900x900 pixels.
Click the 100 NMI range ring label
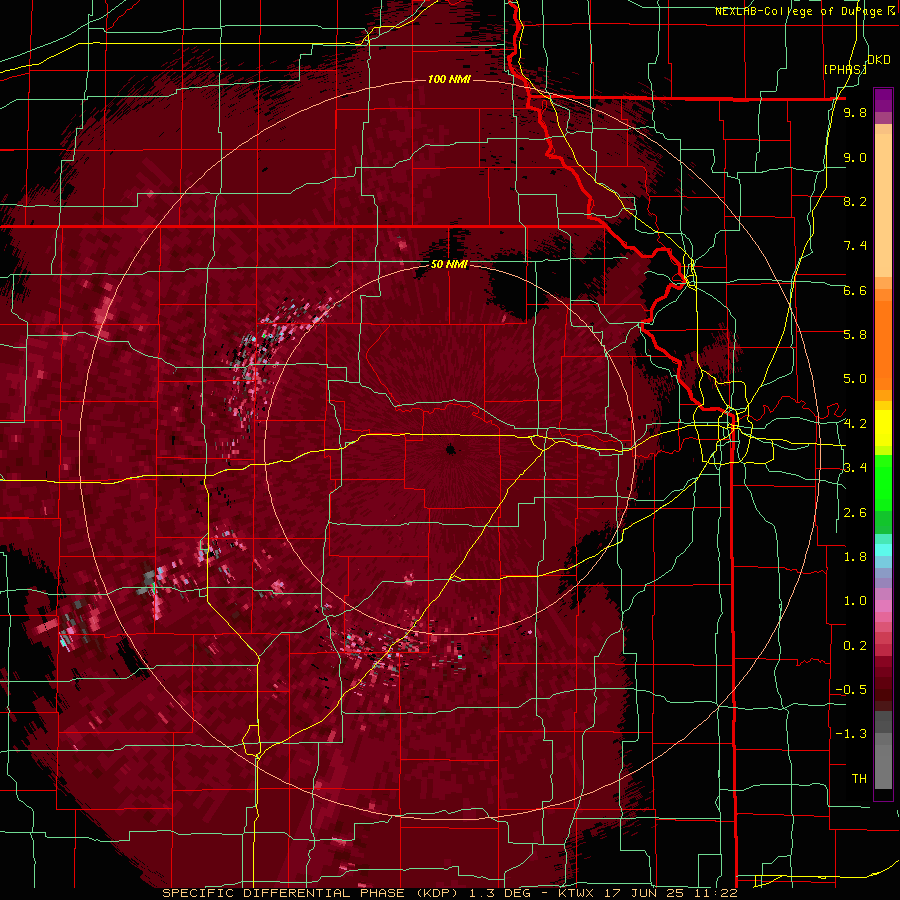tap(449, 79)
